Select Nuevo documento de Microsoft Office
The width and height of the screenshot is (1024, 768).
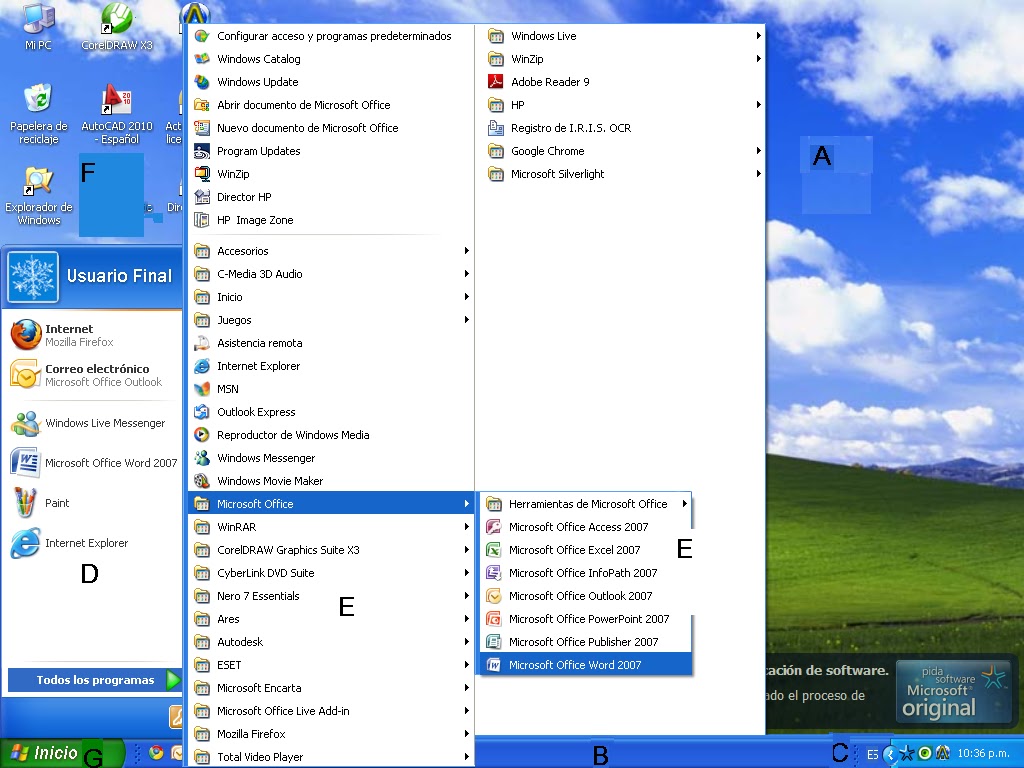click(x=331, y=128)
